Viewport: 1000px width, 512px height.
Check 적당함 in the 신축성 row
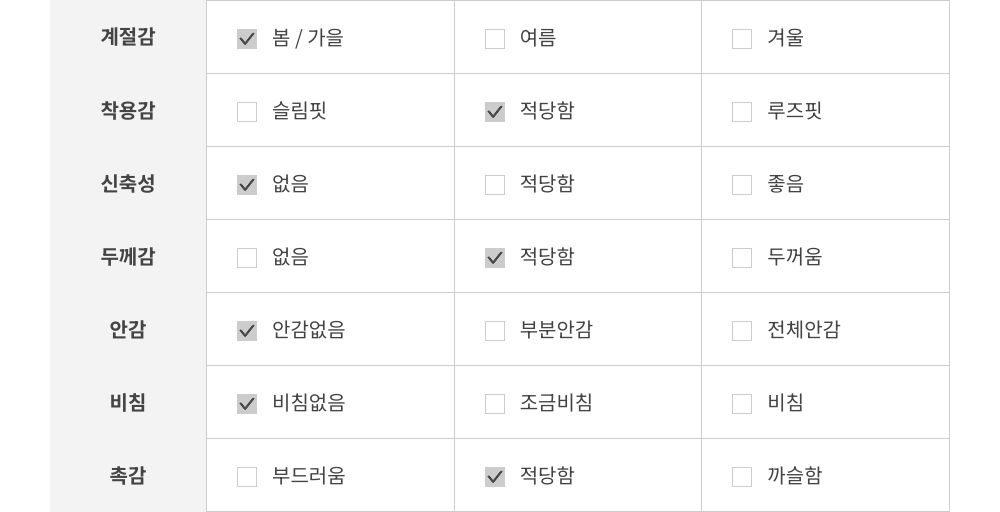point(495,185)
